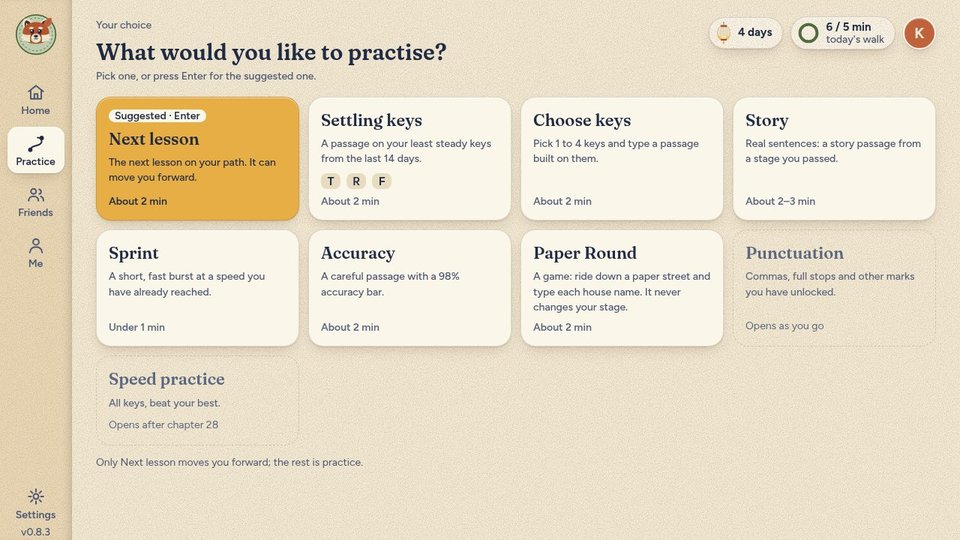Click the T key chip
The height and width of the screenshot is (540, 960).
(331, 181)
